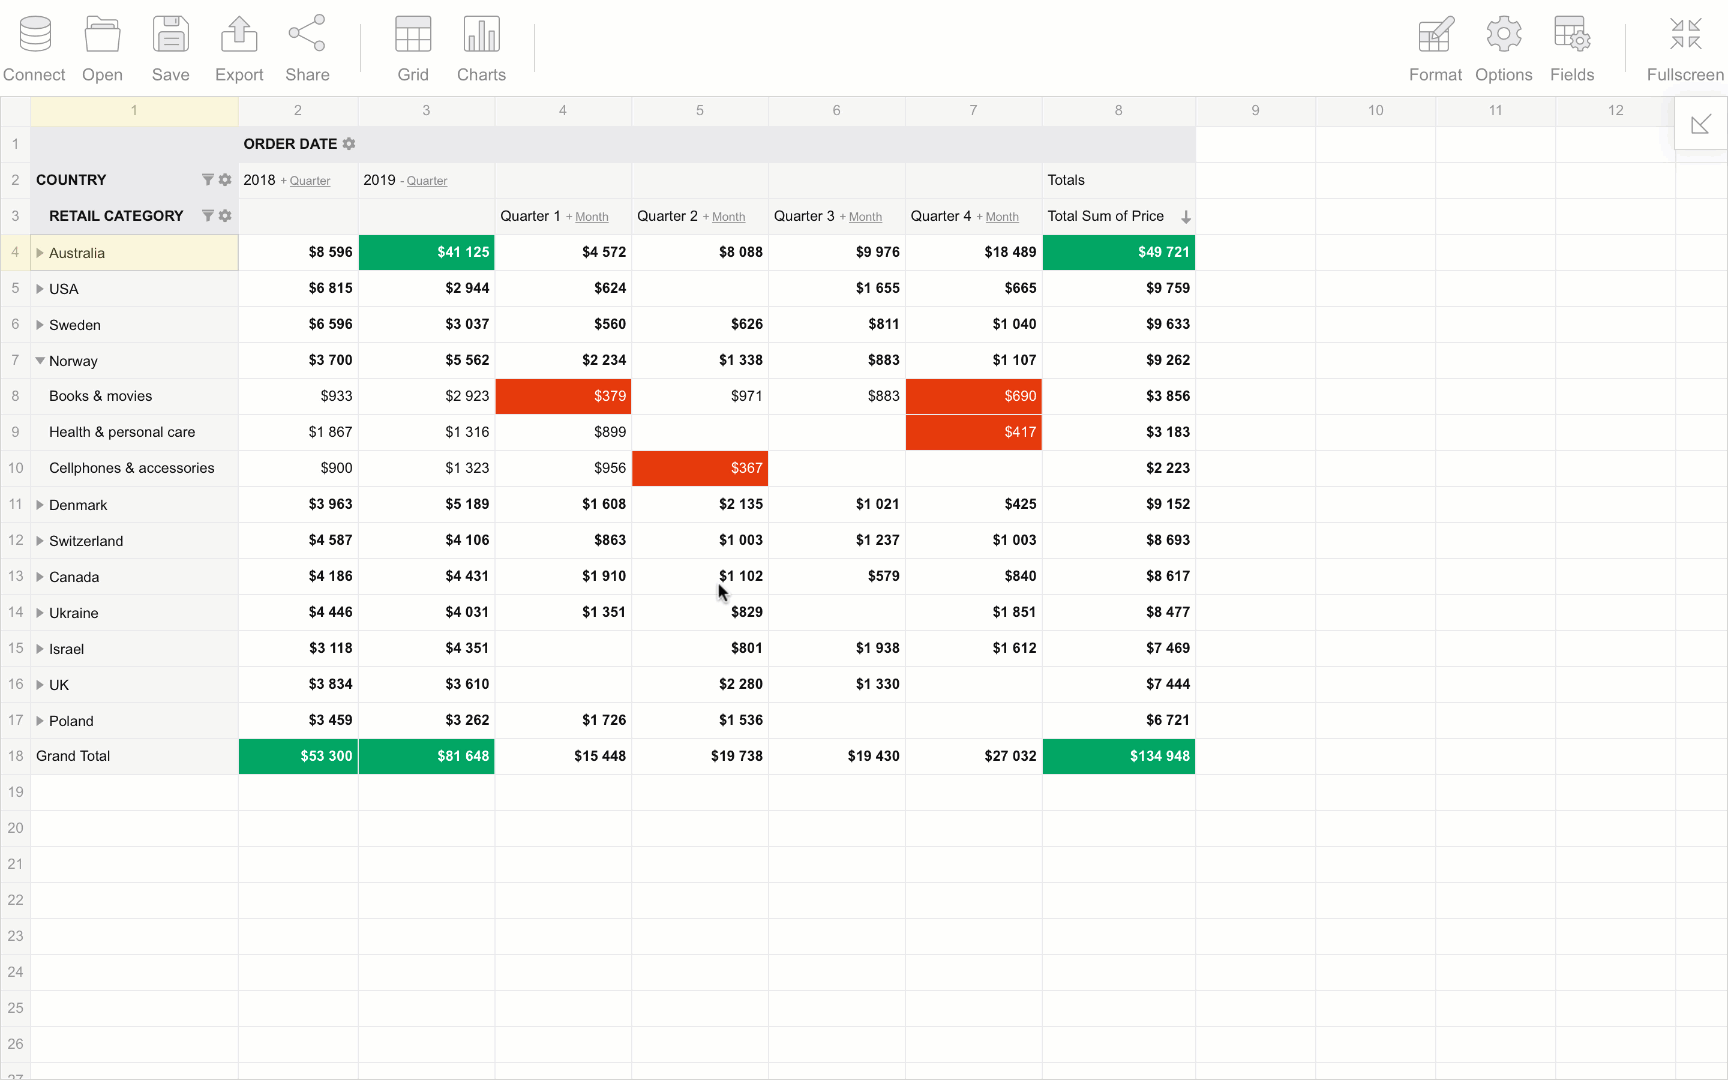
Task: Toggle Fullscreen mode
Action: pyautogui.click(x=1685, y=35)
